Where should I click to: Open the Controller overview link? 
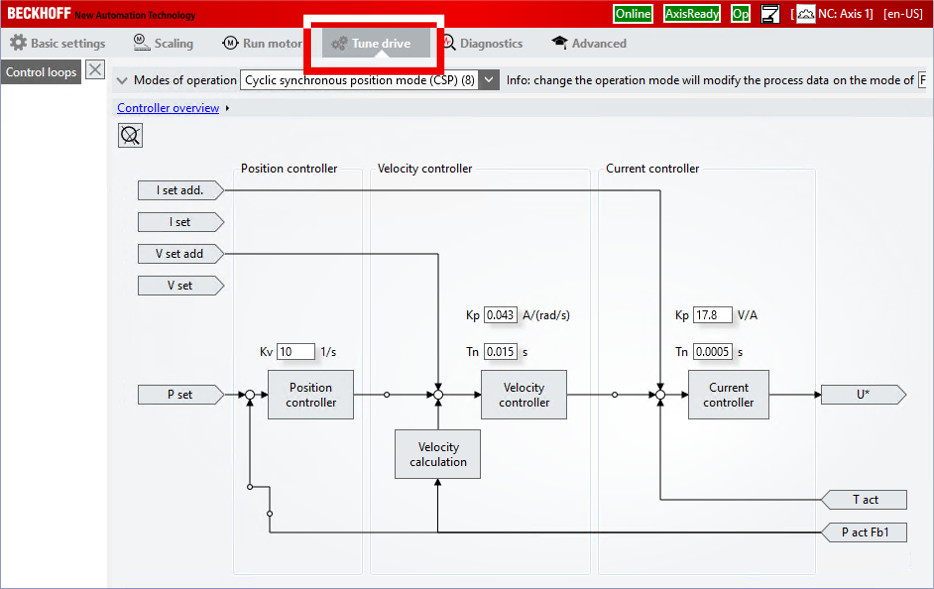coord(168,108)
